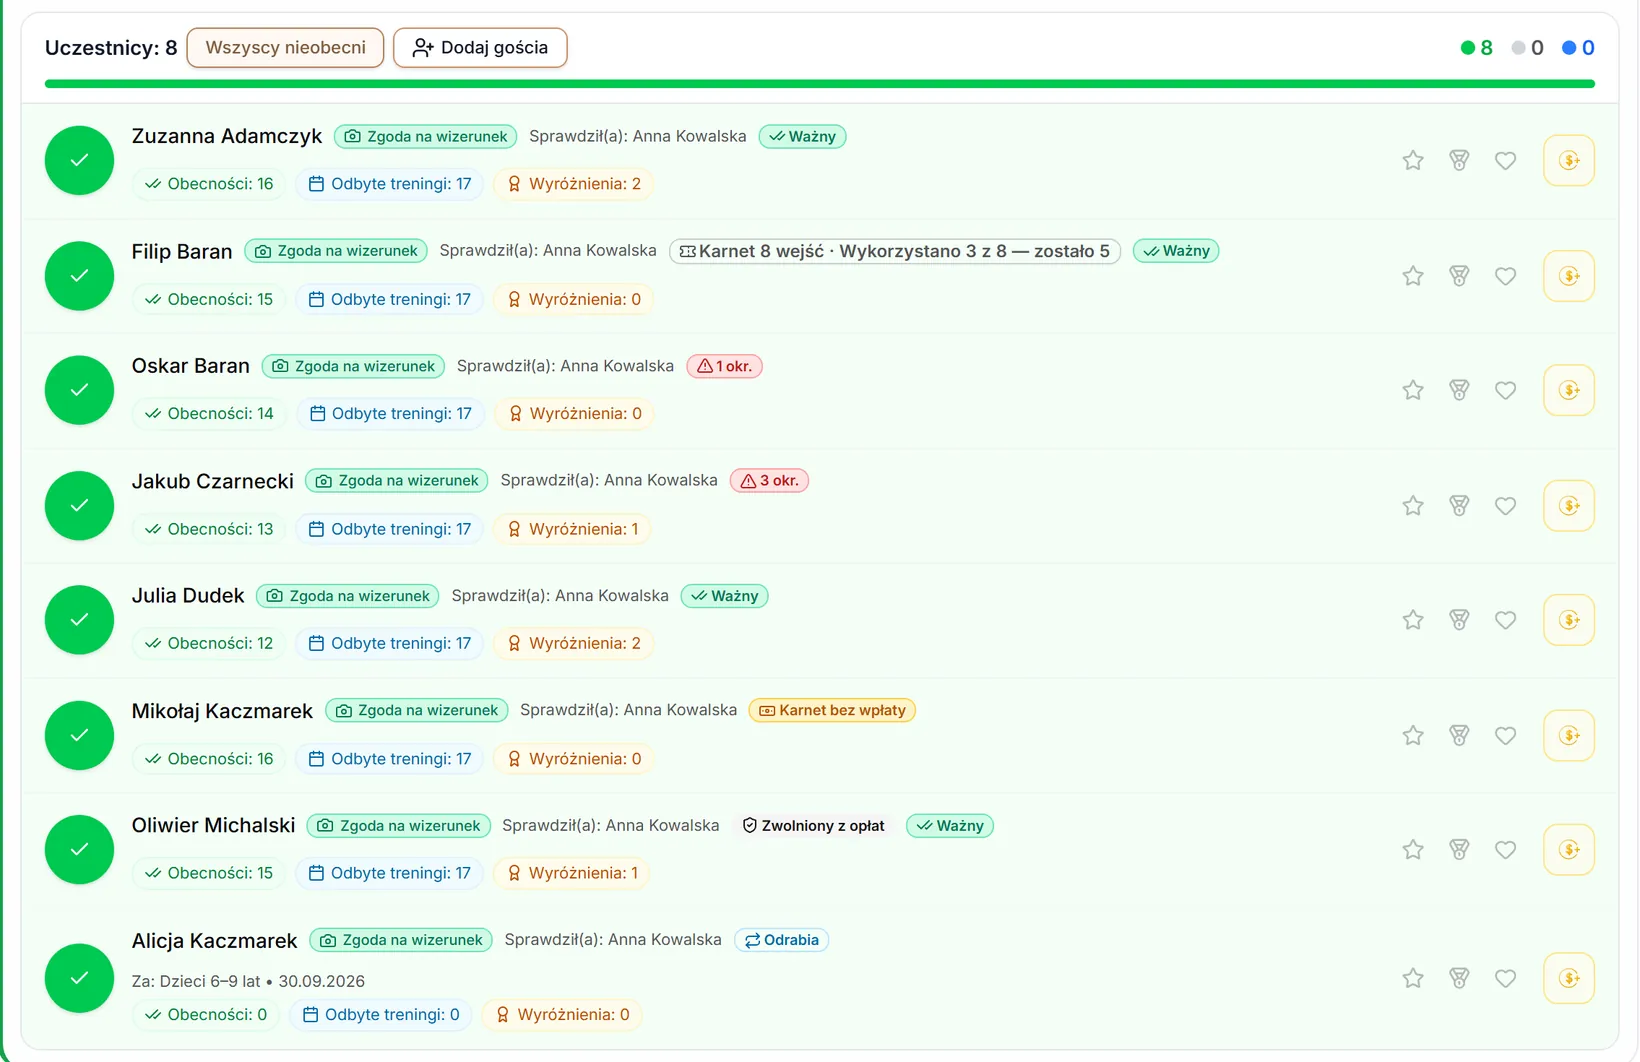Click star icon for Julia Dudek
The image size is (1640, 1062).
click(x=1412, y=620)
